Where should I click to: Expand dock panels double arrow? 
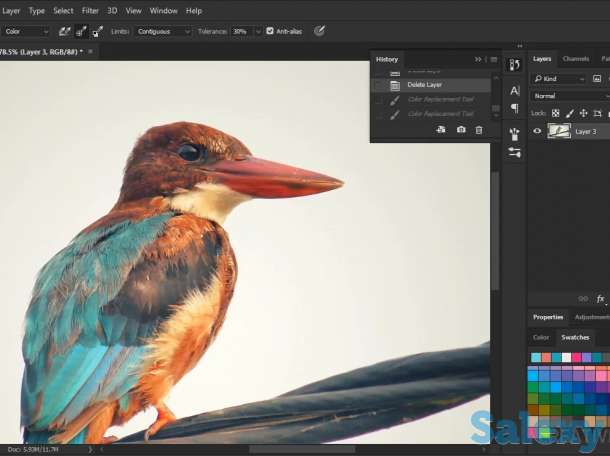point(520,46)
